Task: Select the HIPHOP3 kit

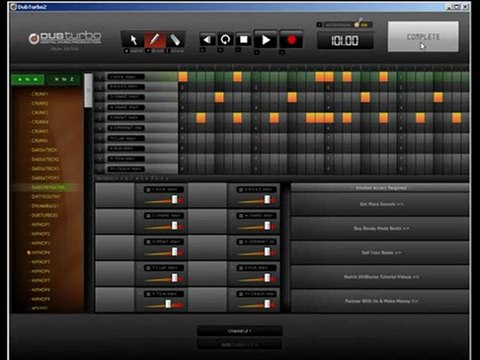Action: click(x=41, y=243)
